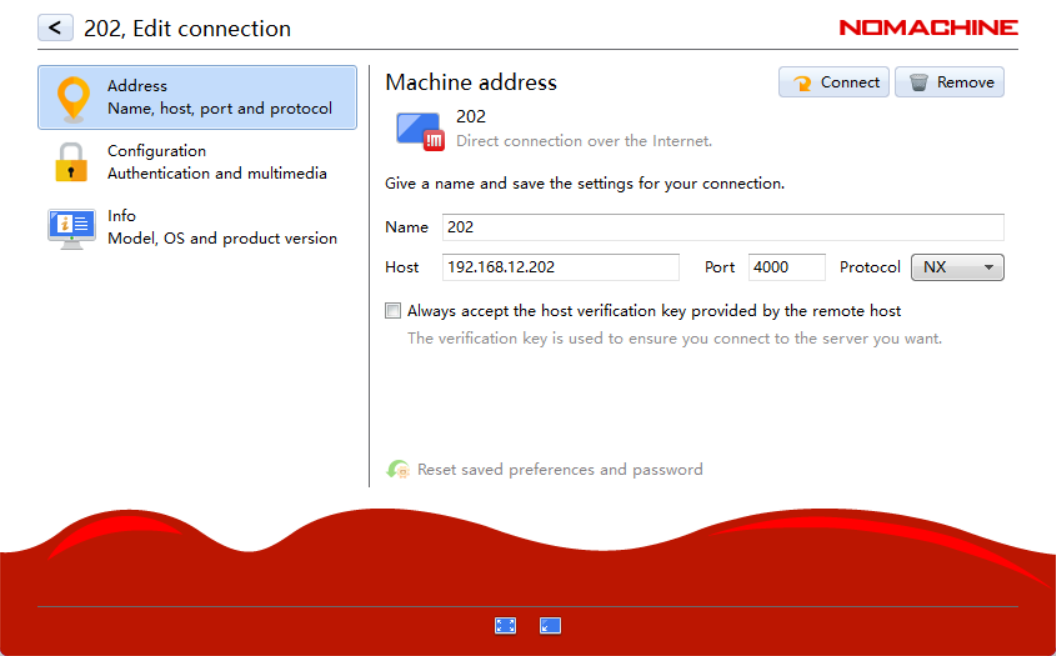Click the monitor Info icon
This screenshot has height=656, width=1056.
click(x=71, y=228)
